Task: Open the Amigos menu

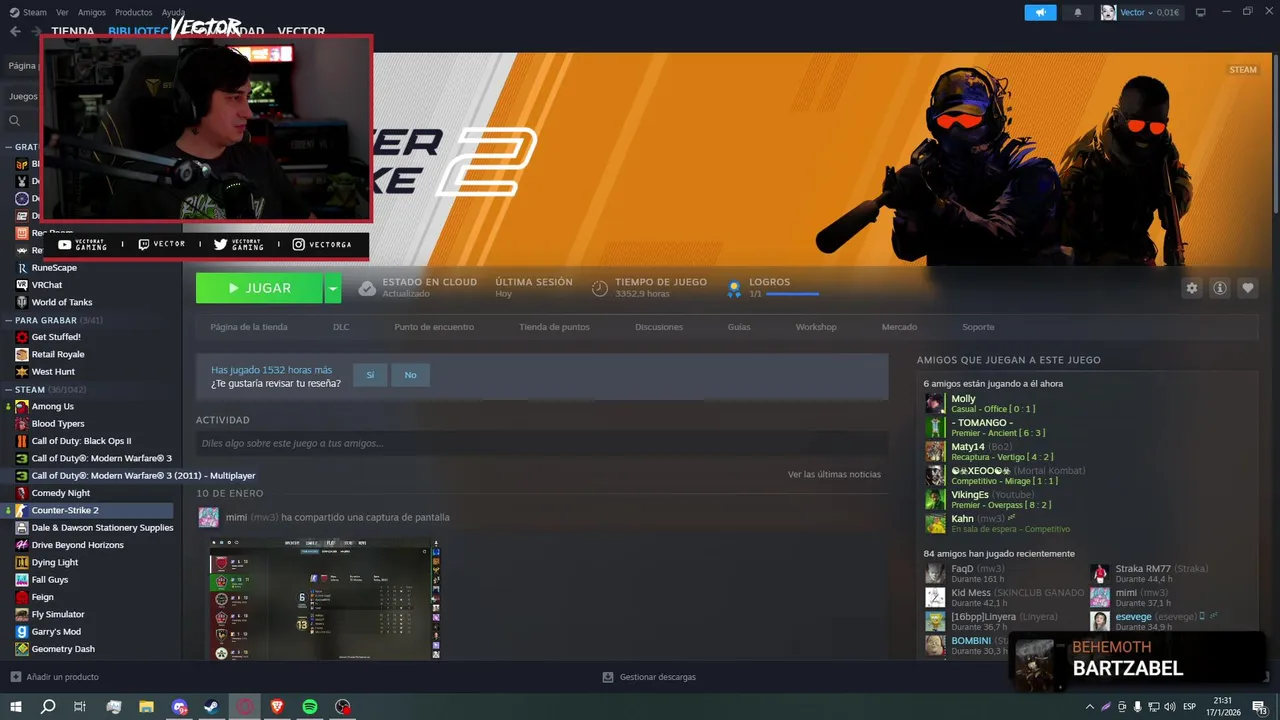Action: tap(92, 12)
